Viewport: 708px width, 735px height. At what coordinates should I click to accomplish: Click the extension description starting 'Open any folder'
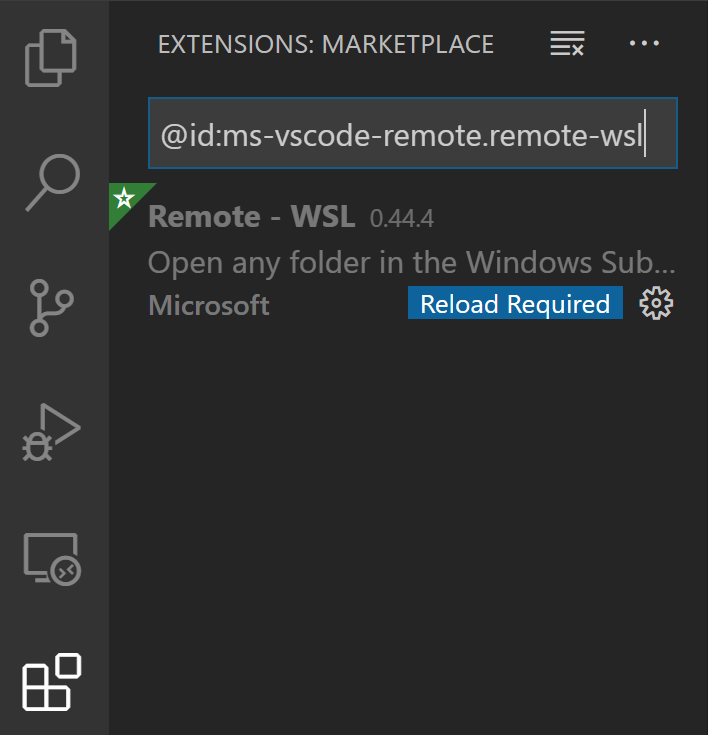coord(411,262)
